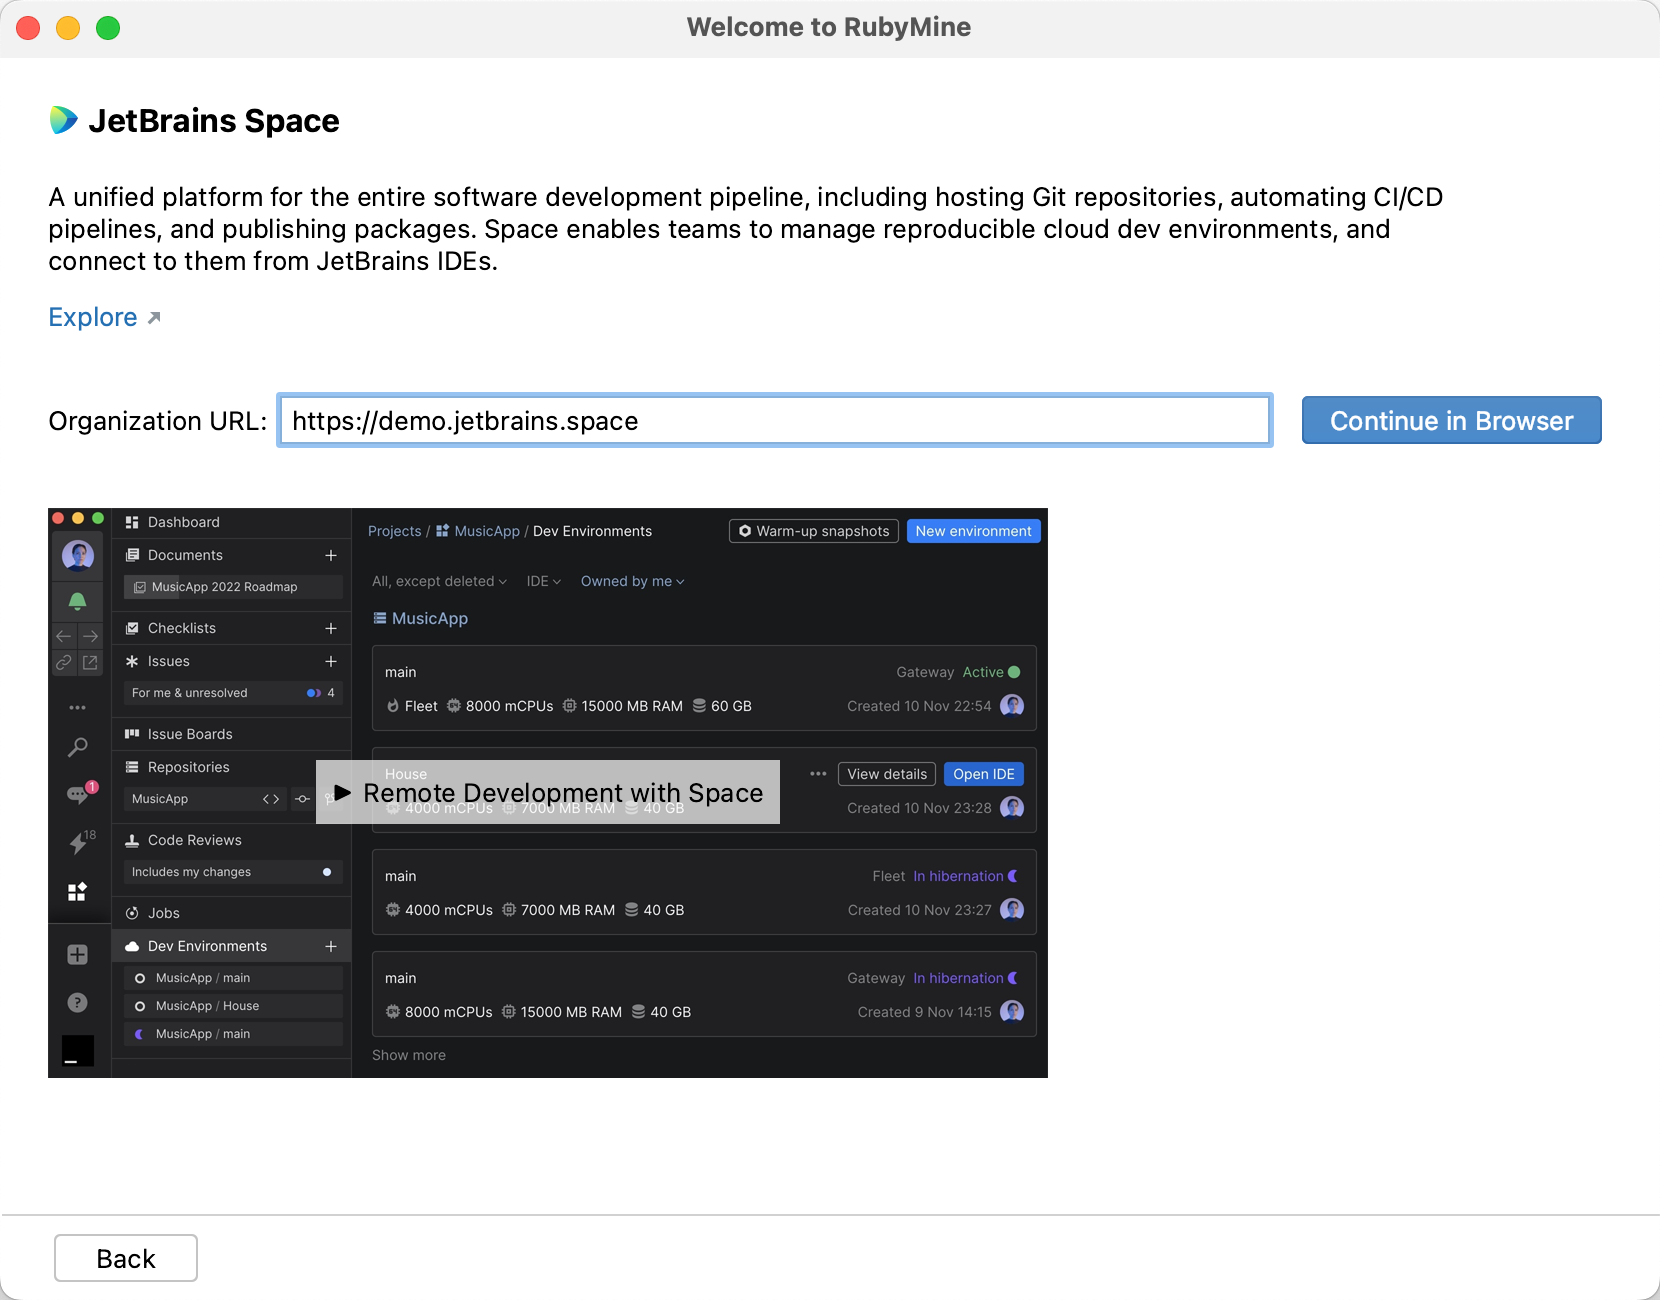Toggle the 'Includes my changes' filter
1660x1300 pixels.
[x=232, y=872]
